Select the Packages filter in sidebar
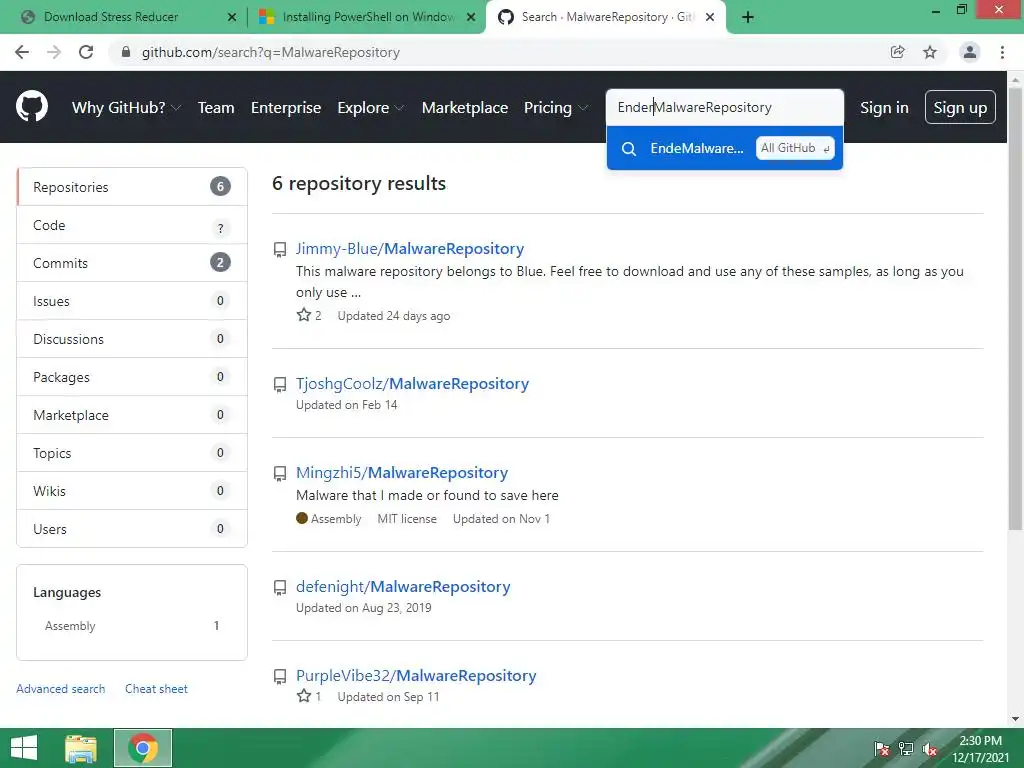The image size is (1024, 768). pyautogui.click(x=132, y=377)
